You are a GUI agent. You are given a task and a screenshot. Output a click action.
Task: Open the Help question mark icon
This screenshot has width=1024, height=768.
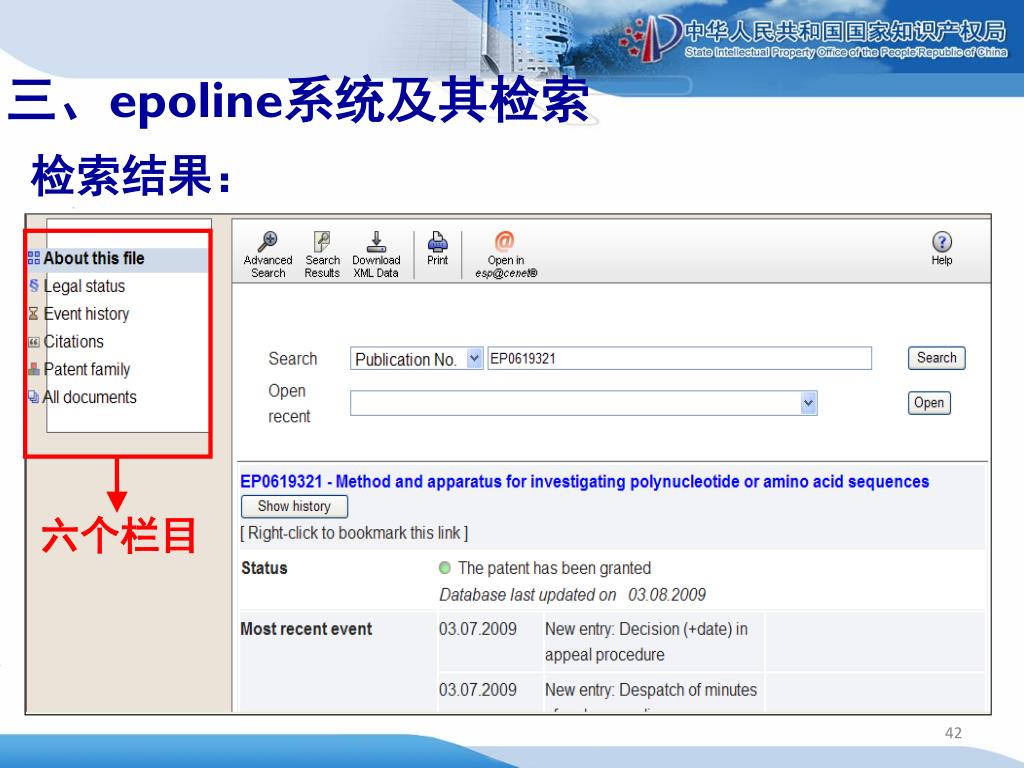coord(942,242)
